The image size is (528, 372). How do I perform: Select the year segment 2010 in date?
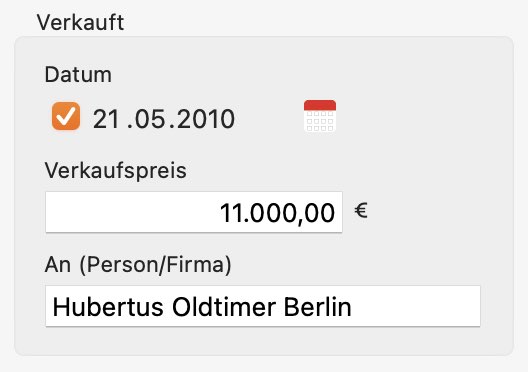click(x=205, y=119)
